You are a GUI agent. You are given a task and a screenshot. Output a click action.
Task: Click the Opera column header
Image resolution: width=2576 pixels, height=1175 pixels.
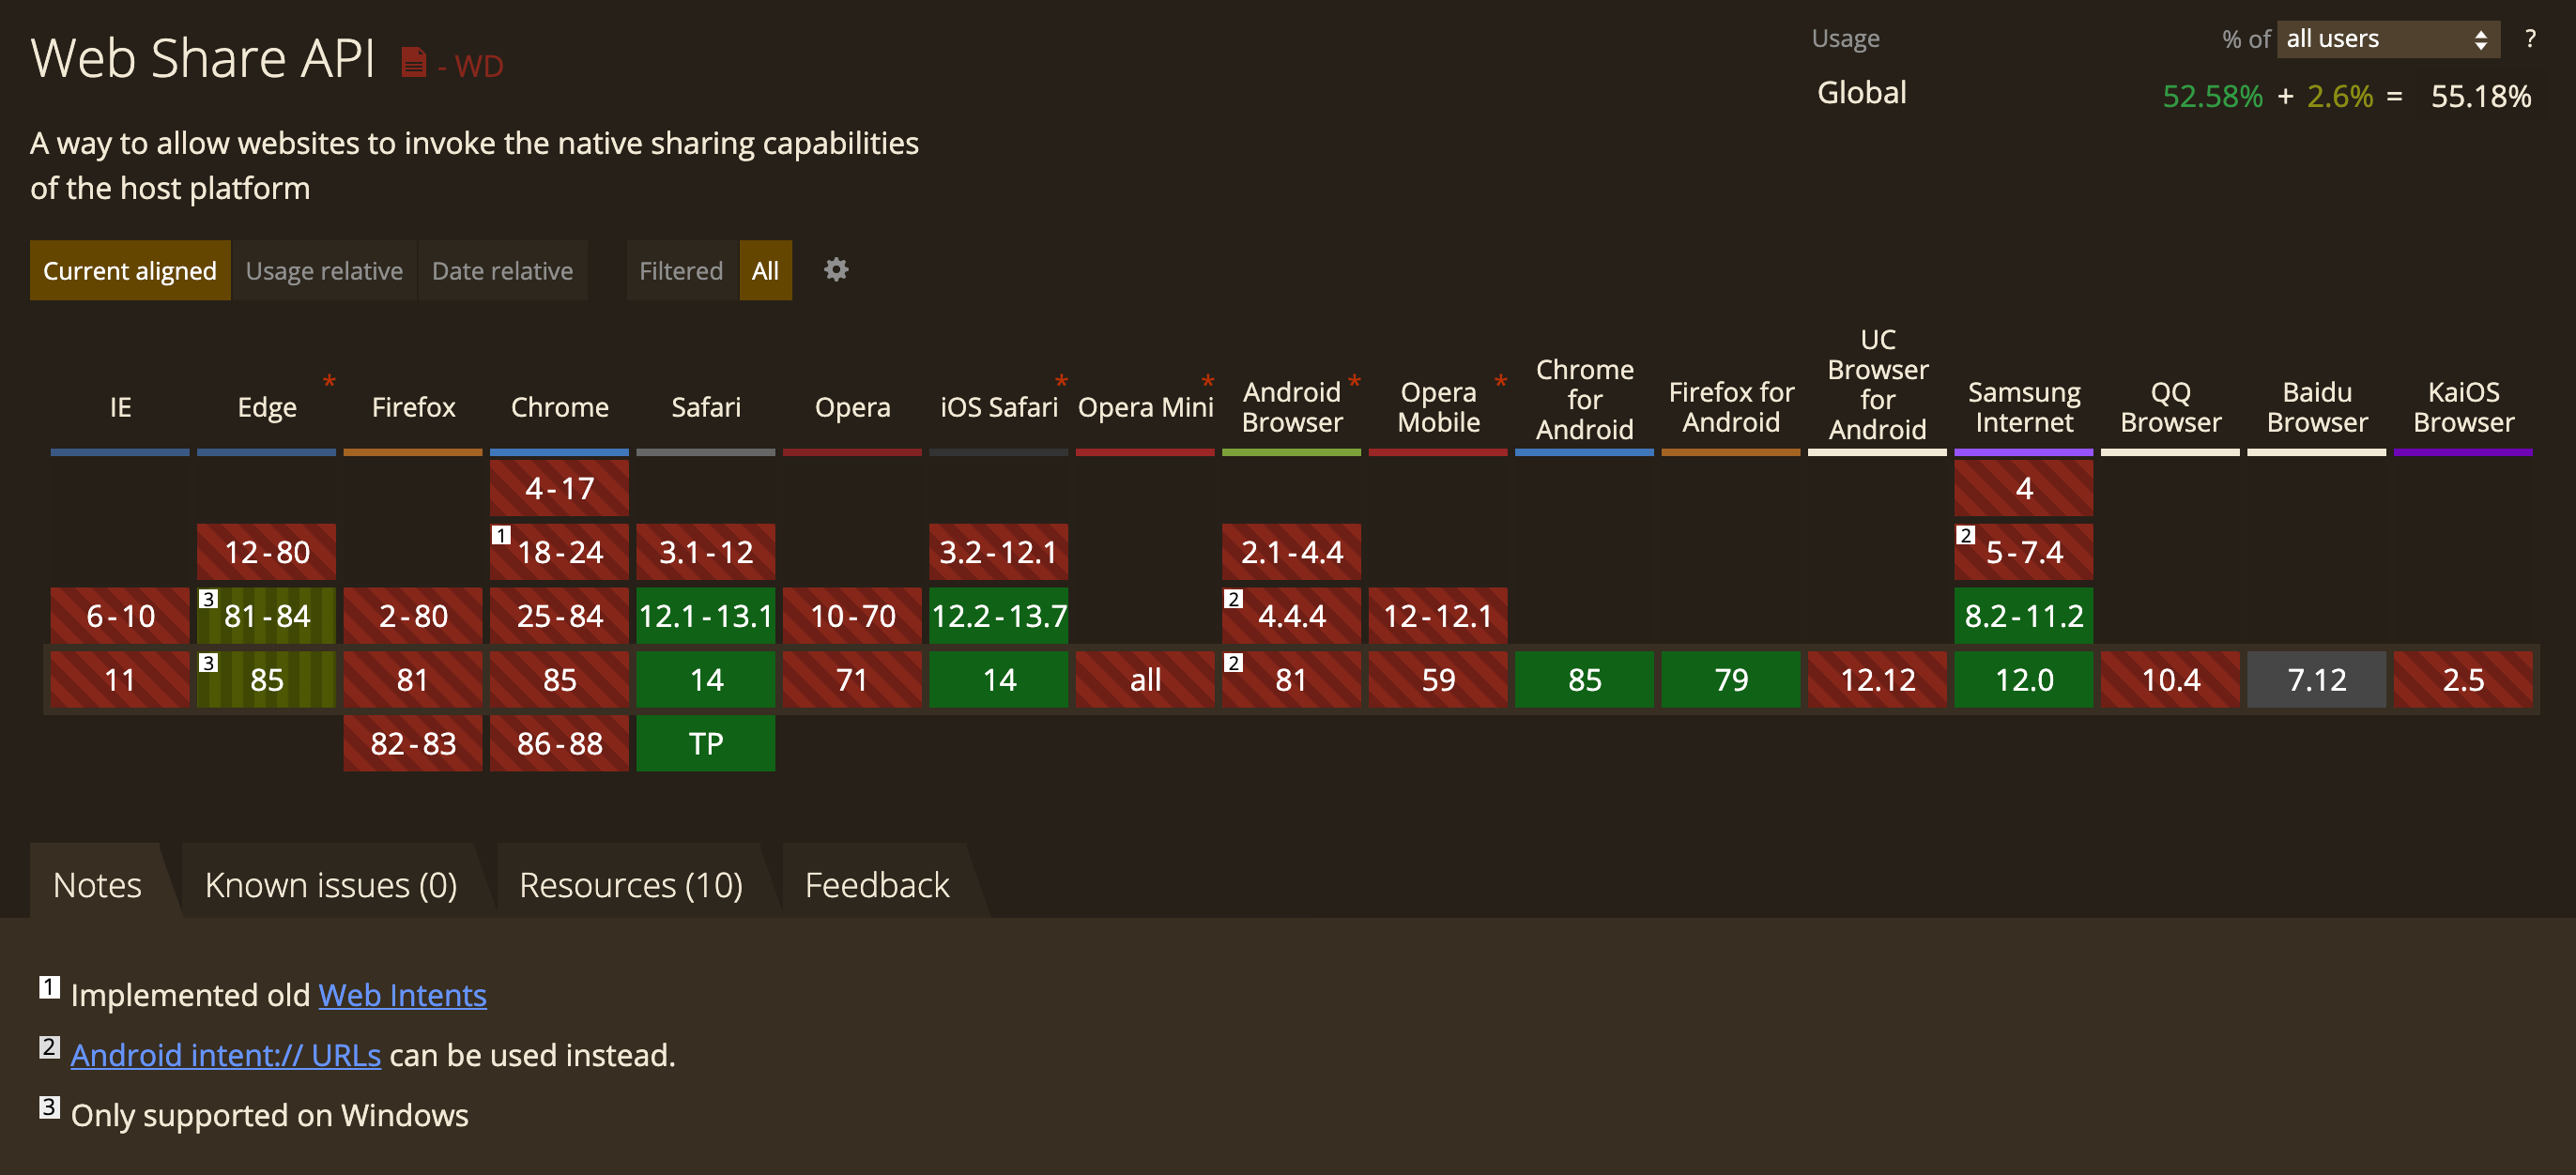(852, 407)
